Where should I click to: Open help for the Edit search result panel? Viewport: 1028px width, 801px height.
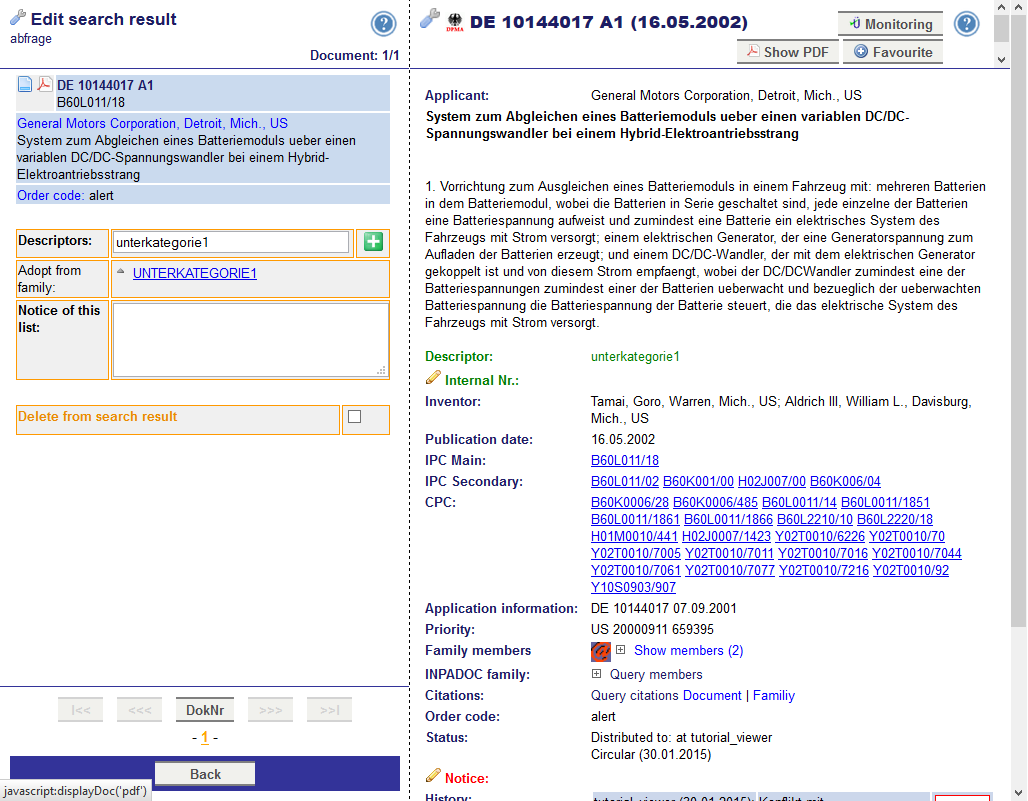point(384,24)
